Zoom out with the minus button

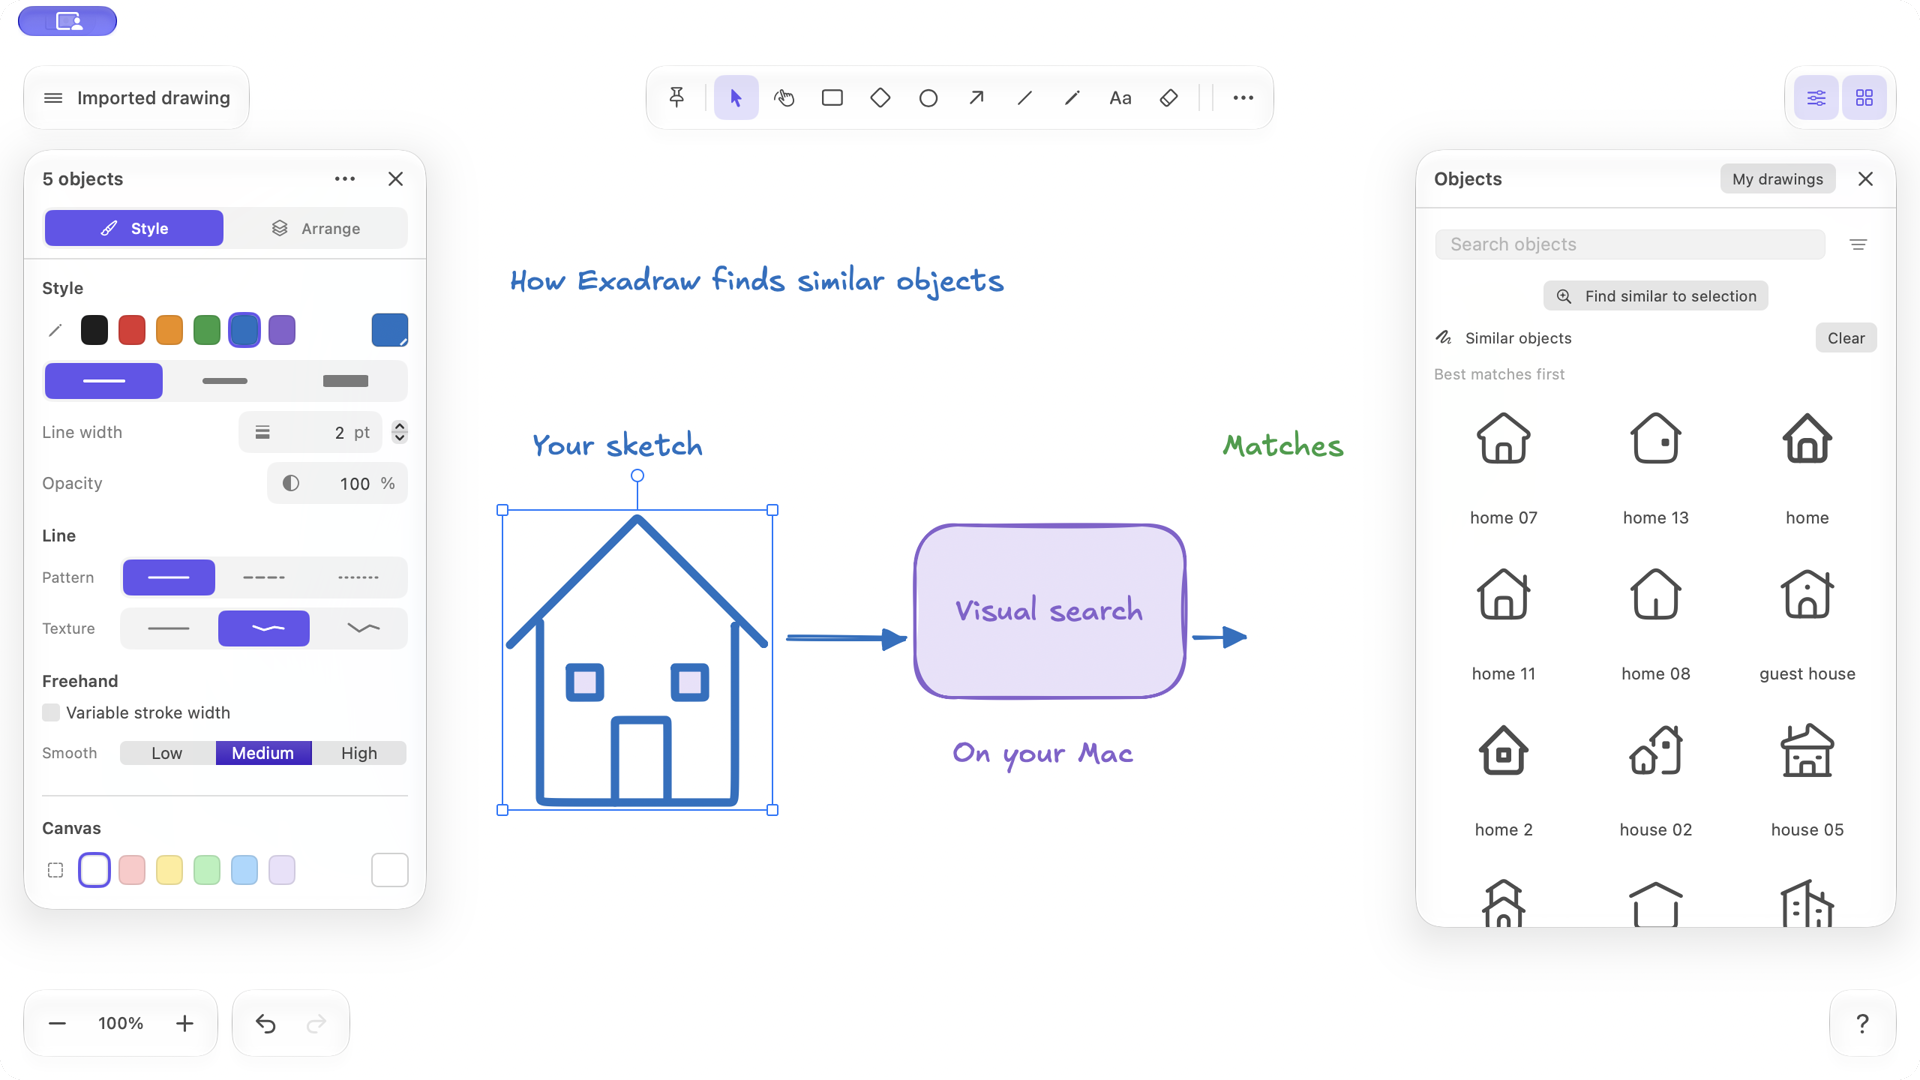point(57,1023)
